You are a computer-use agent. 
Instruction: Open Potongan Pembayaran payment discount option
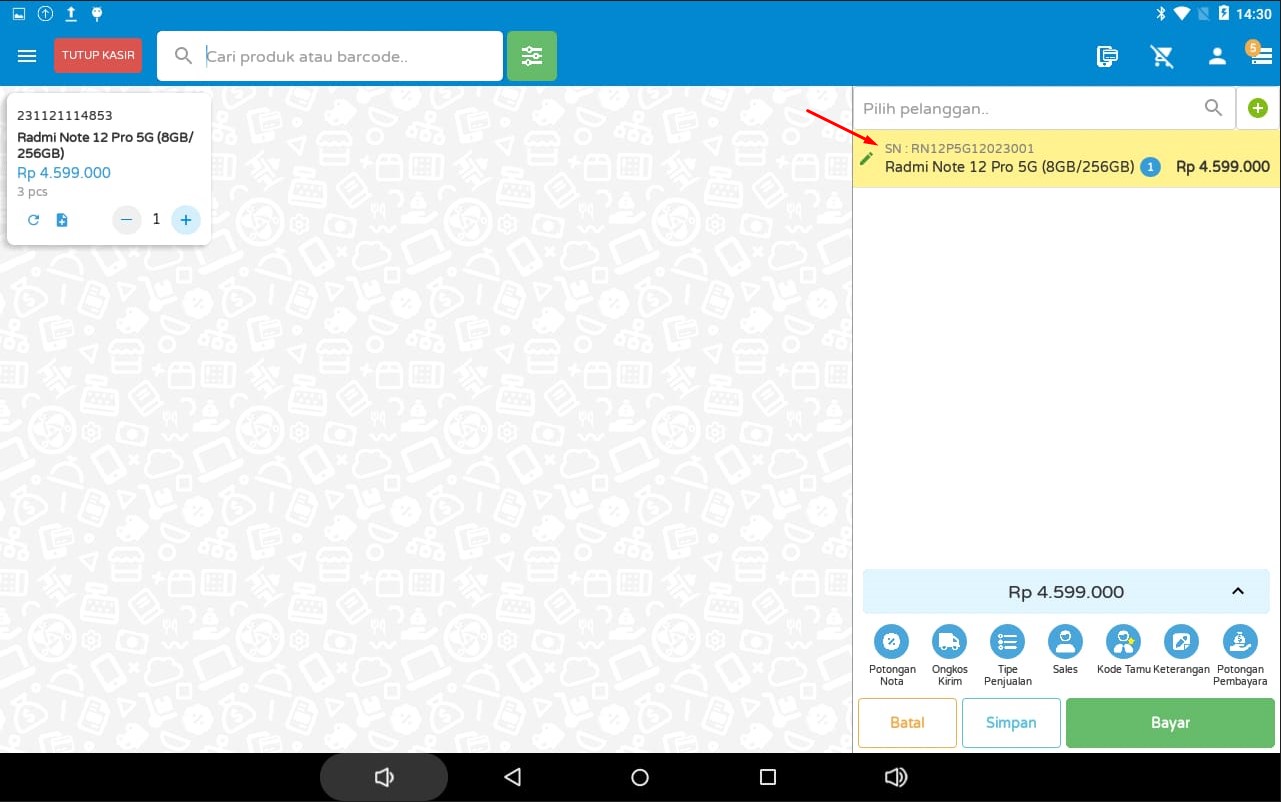tap(1240, 655)
